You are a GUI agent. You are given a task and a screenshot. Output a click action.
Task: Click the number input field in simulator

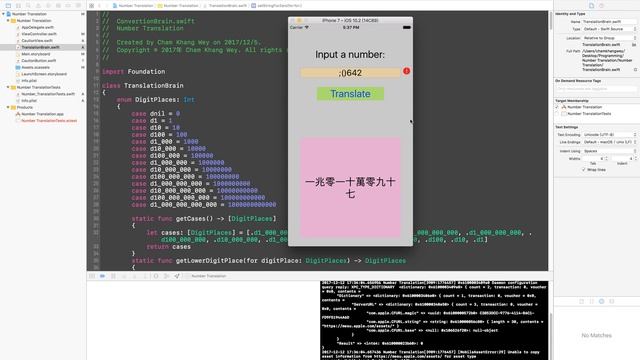coord(350,73)
